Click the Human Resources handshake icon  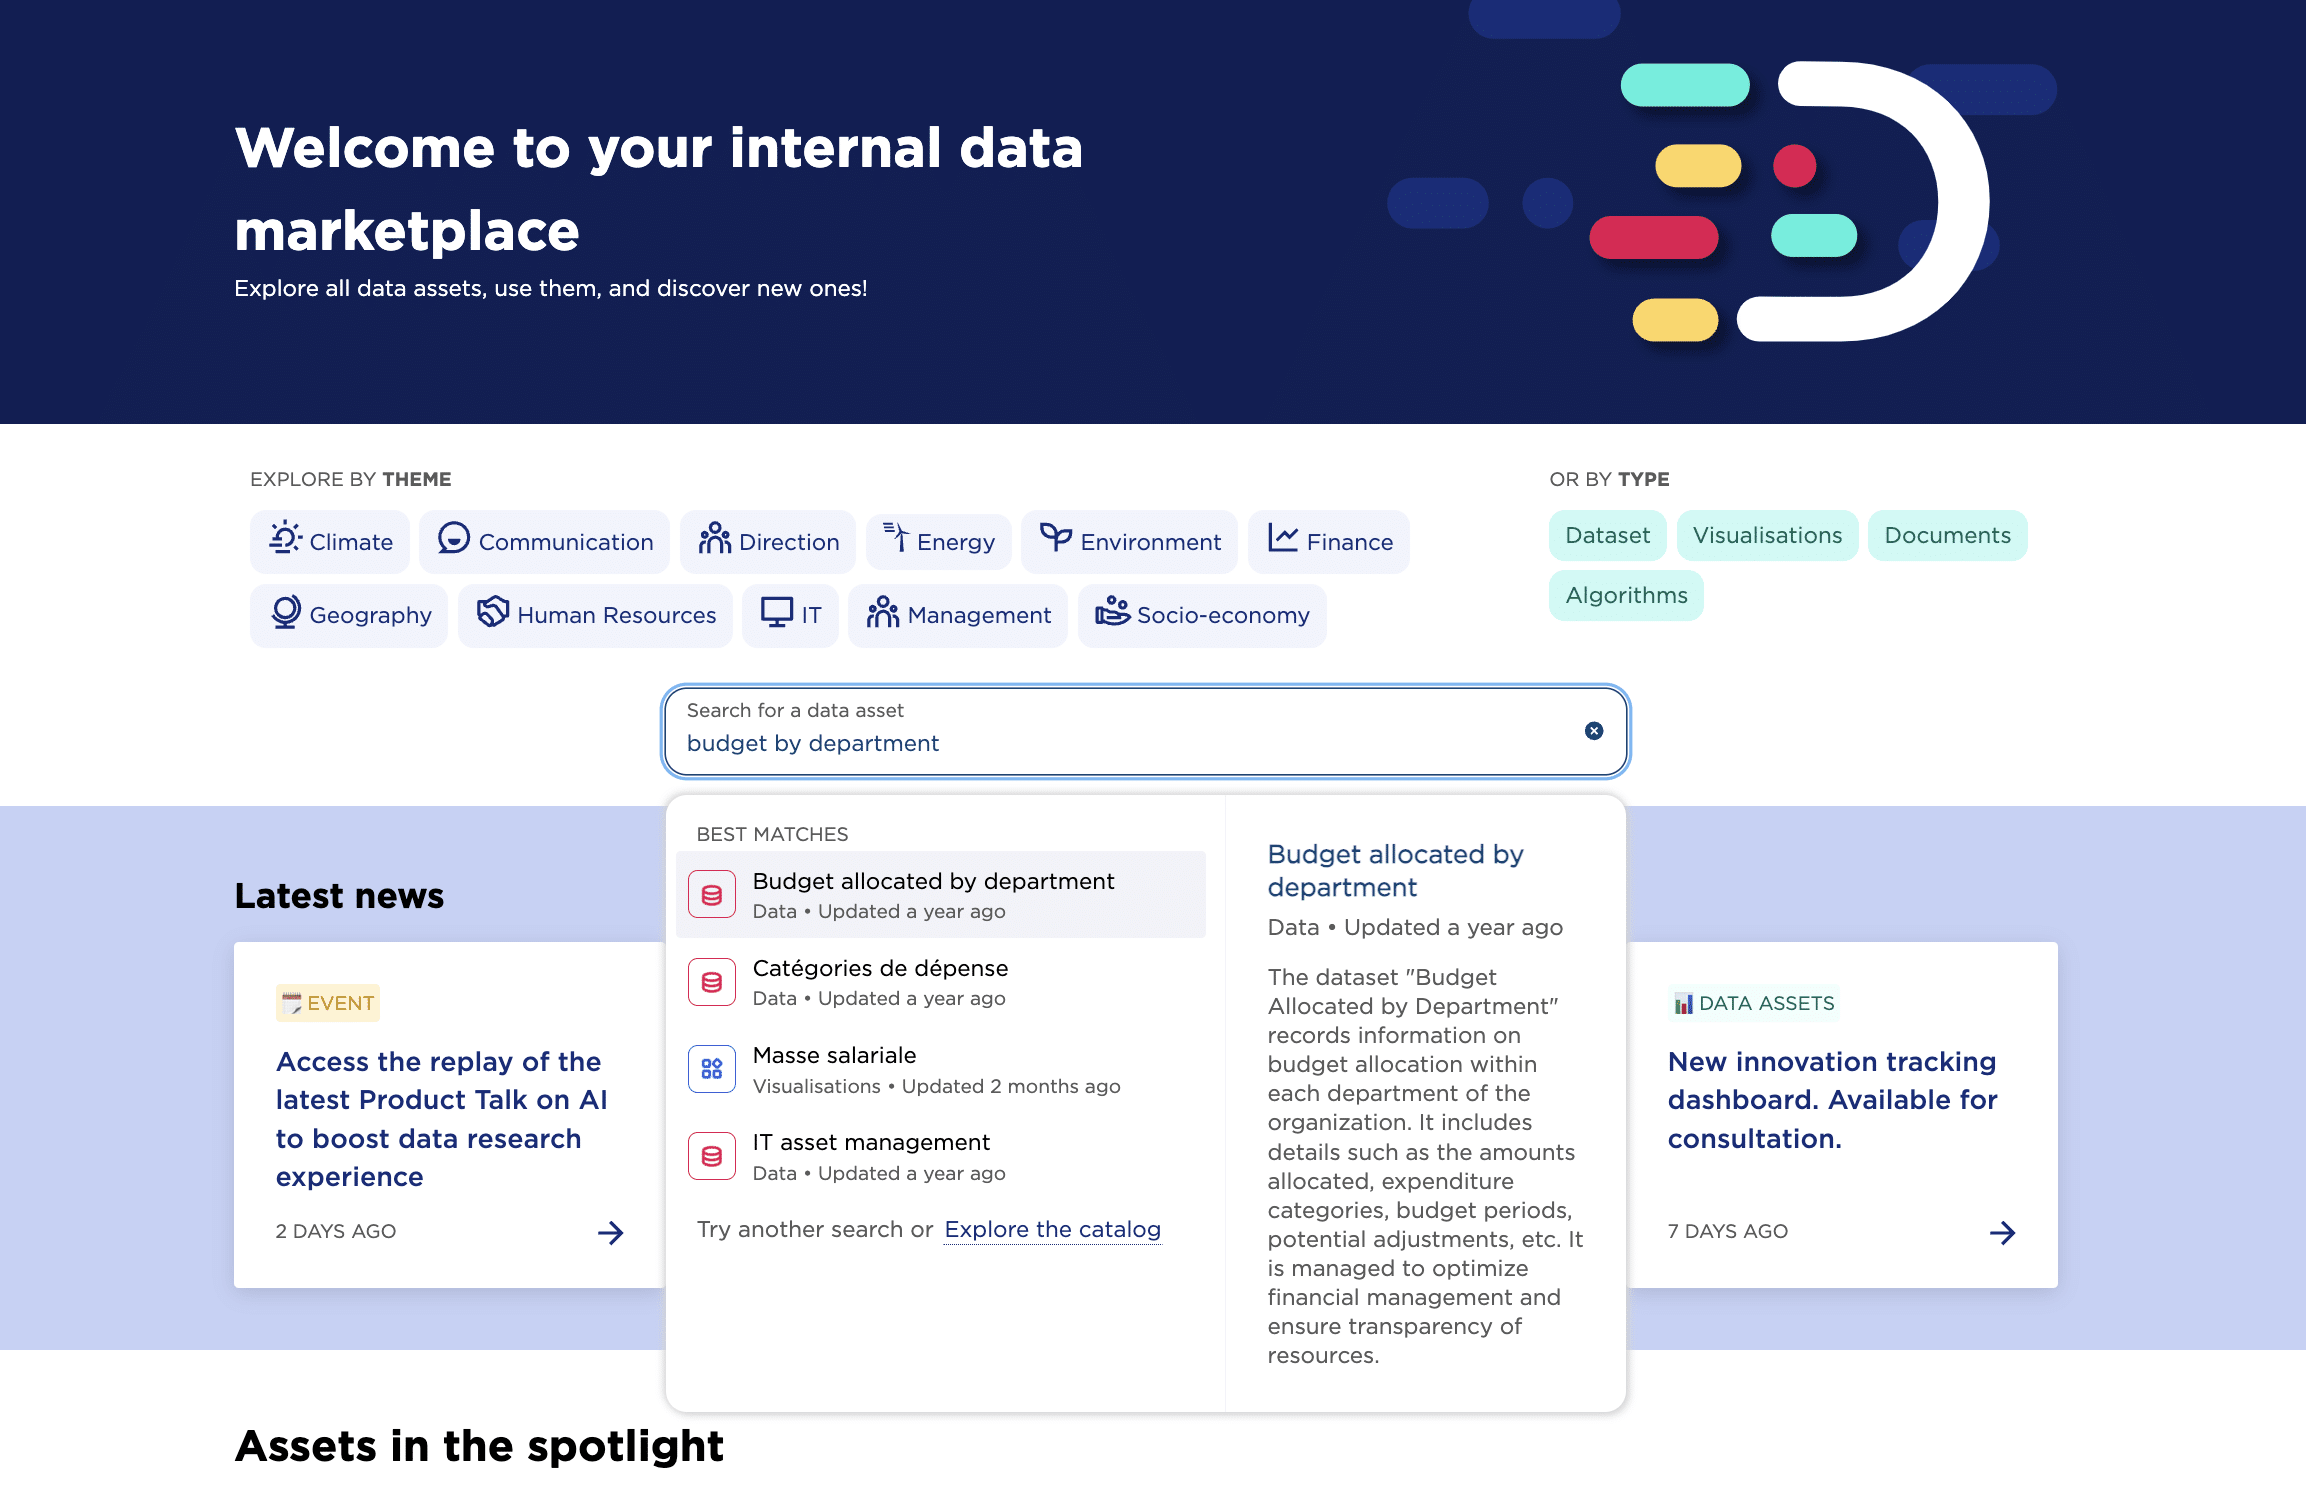tap(493, 612)
